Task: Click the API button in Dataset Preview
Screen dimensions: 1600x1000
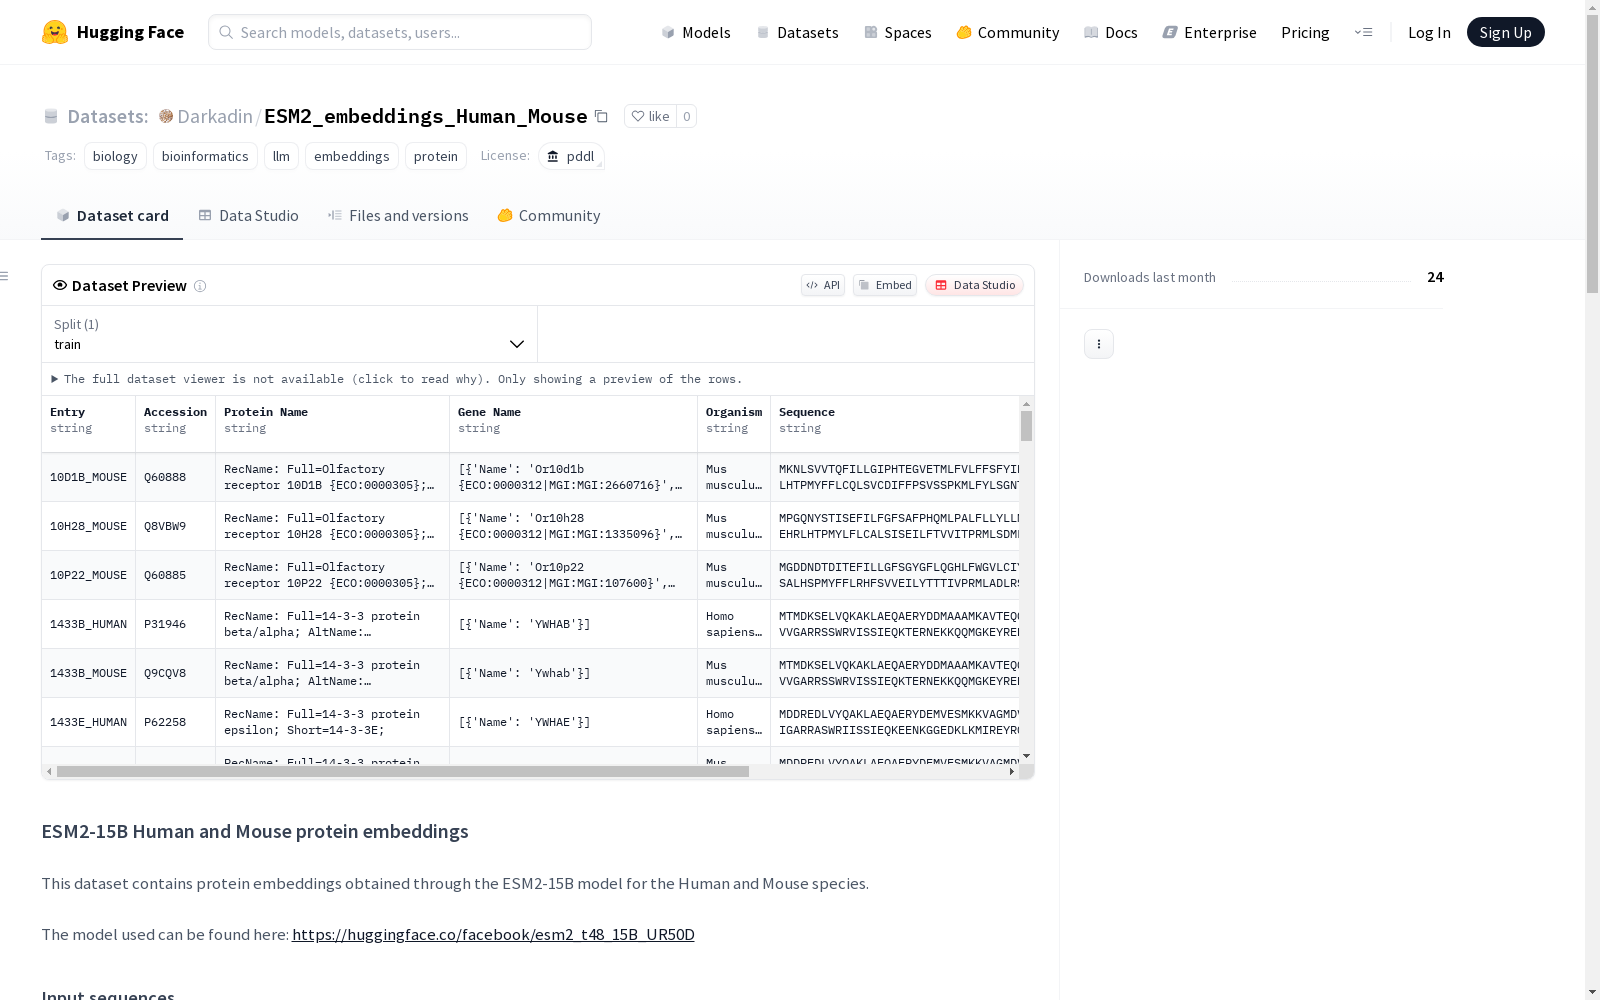Action: 823,285
